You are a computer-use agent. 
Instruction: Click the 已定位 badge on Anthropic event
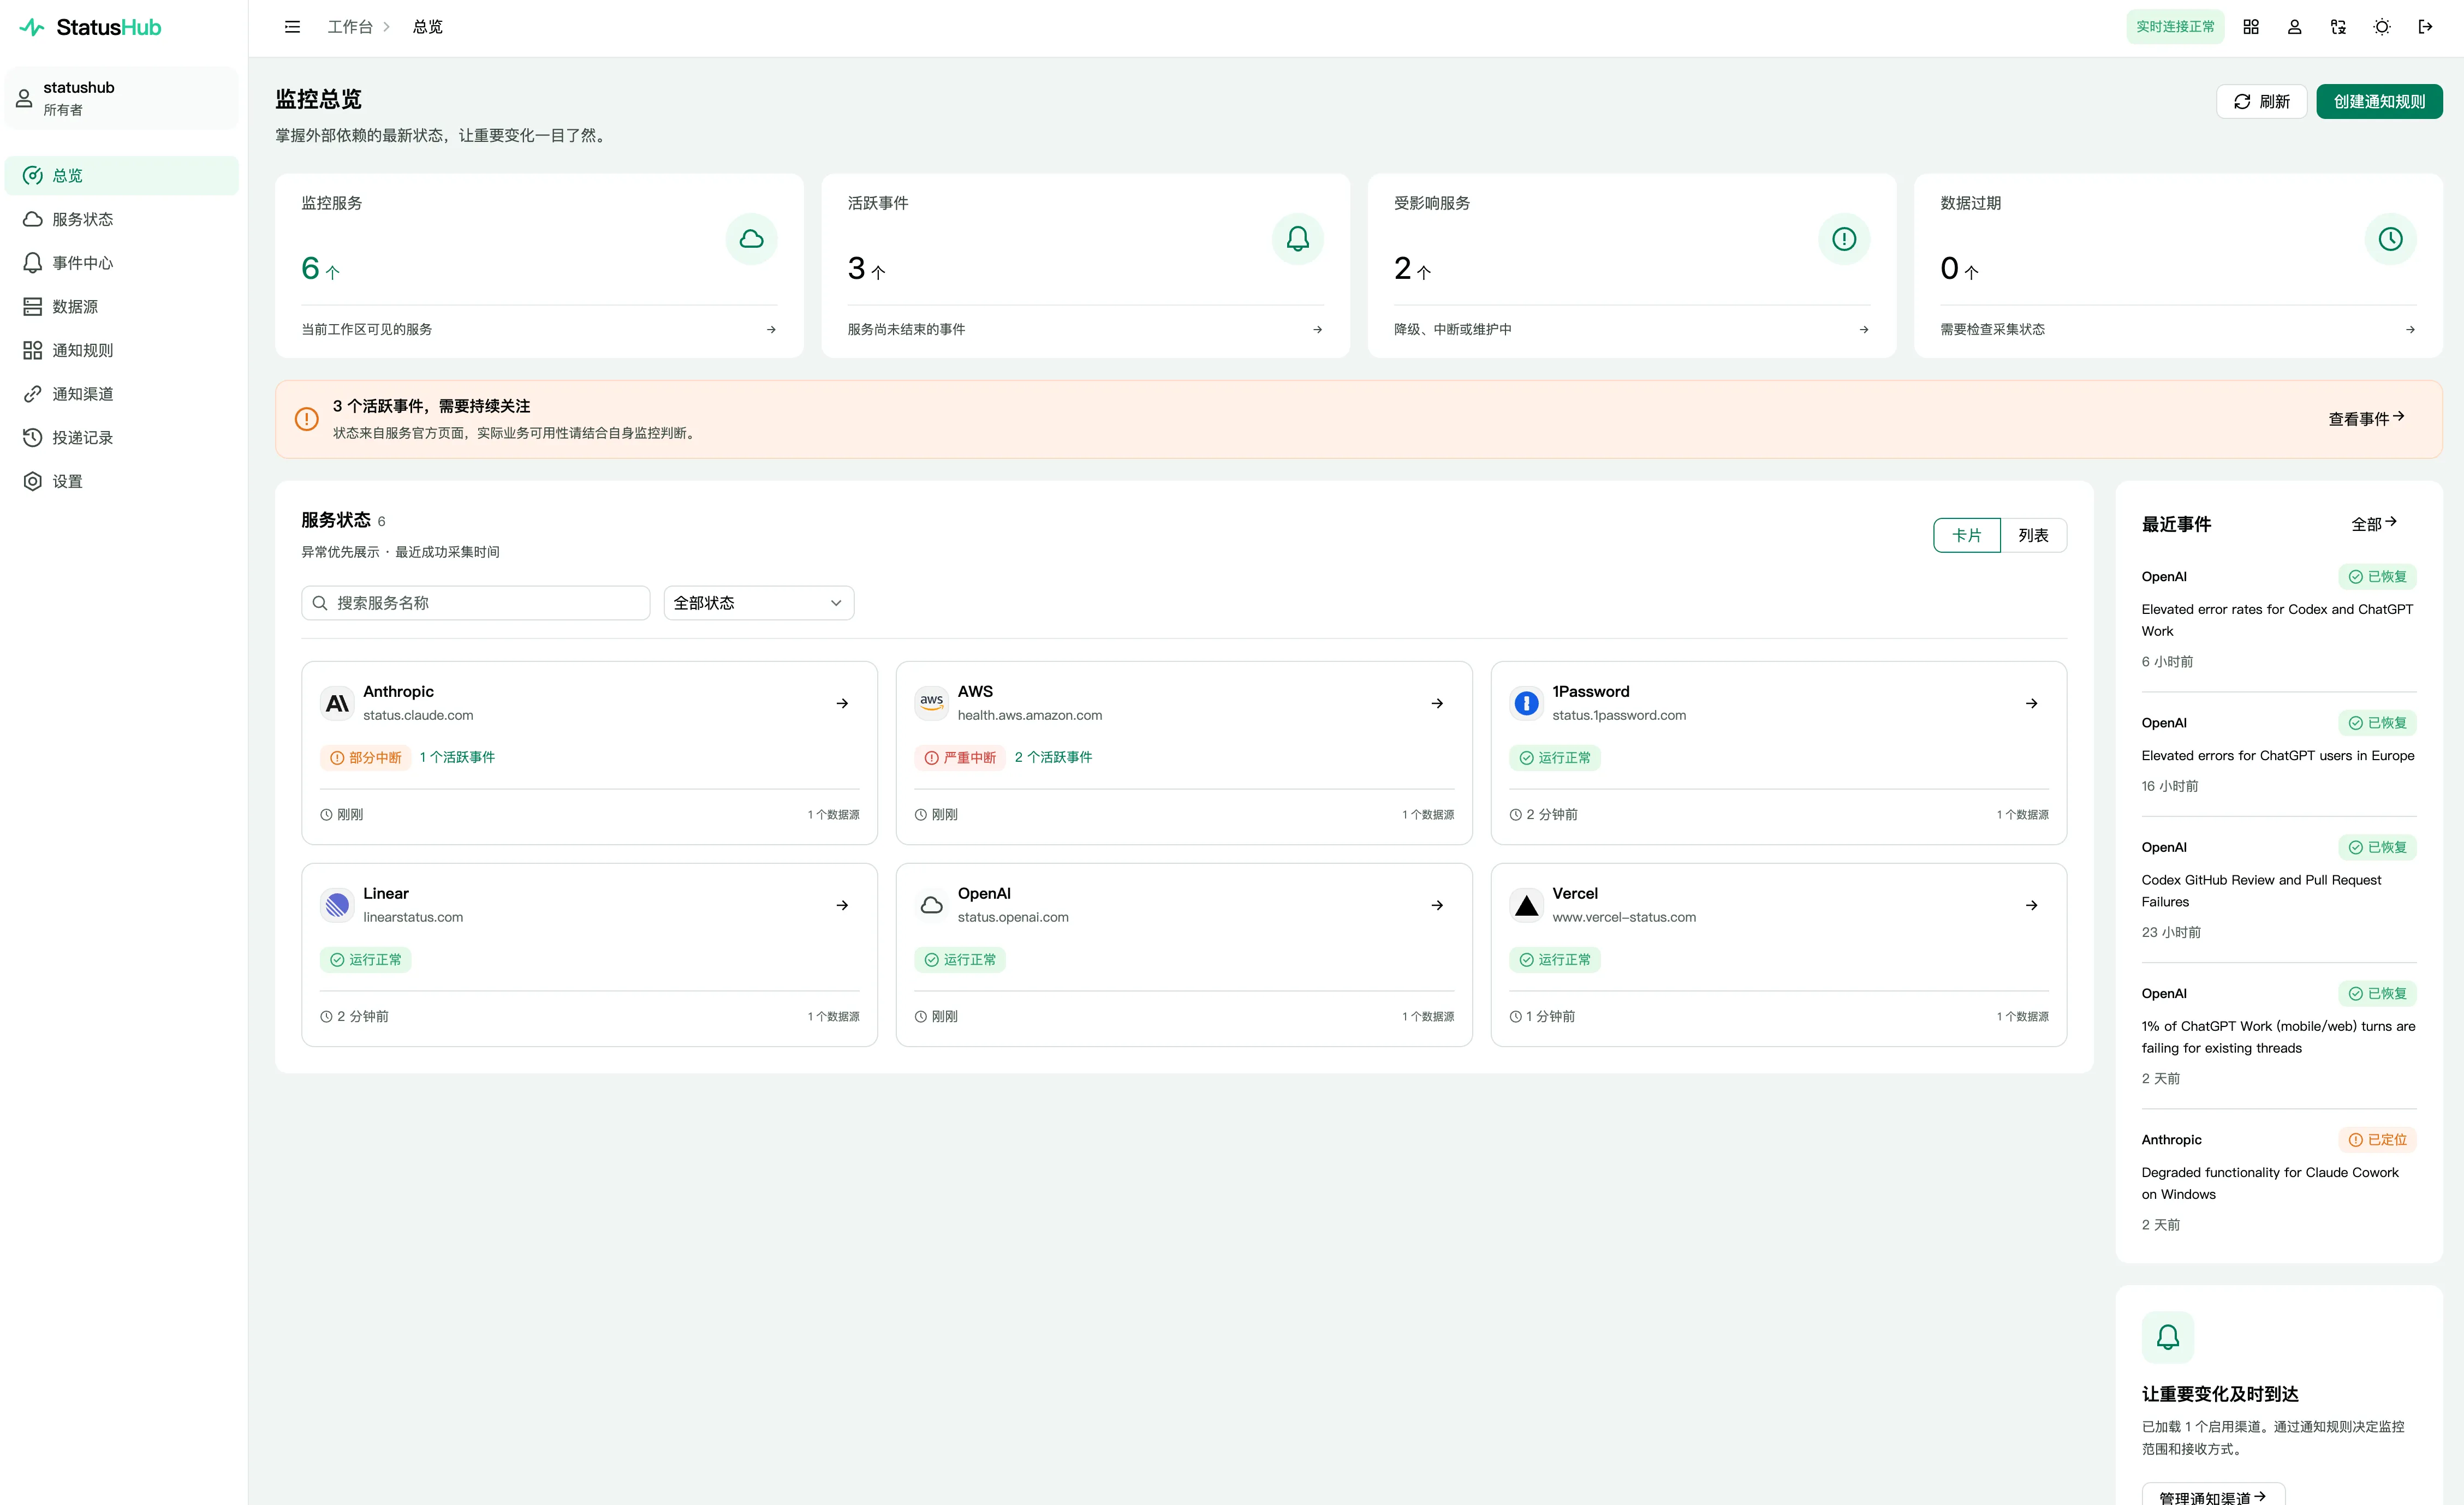pyautogui.click(x=2377, y=1139)
